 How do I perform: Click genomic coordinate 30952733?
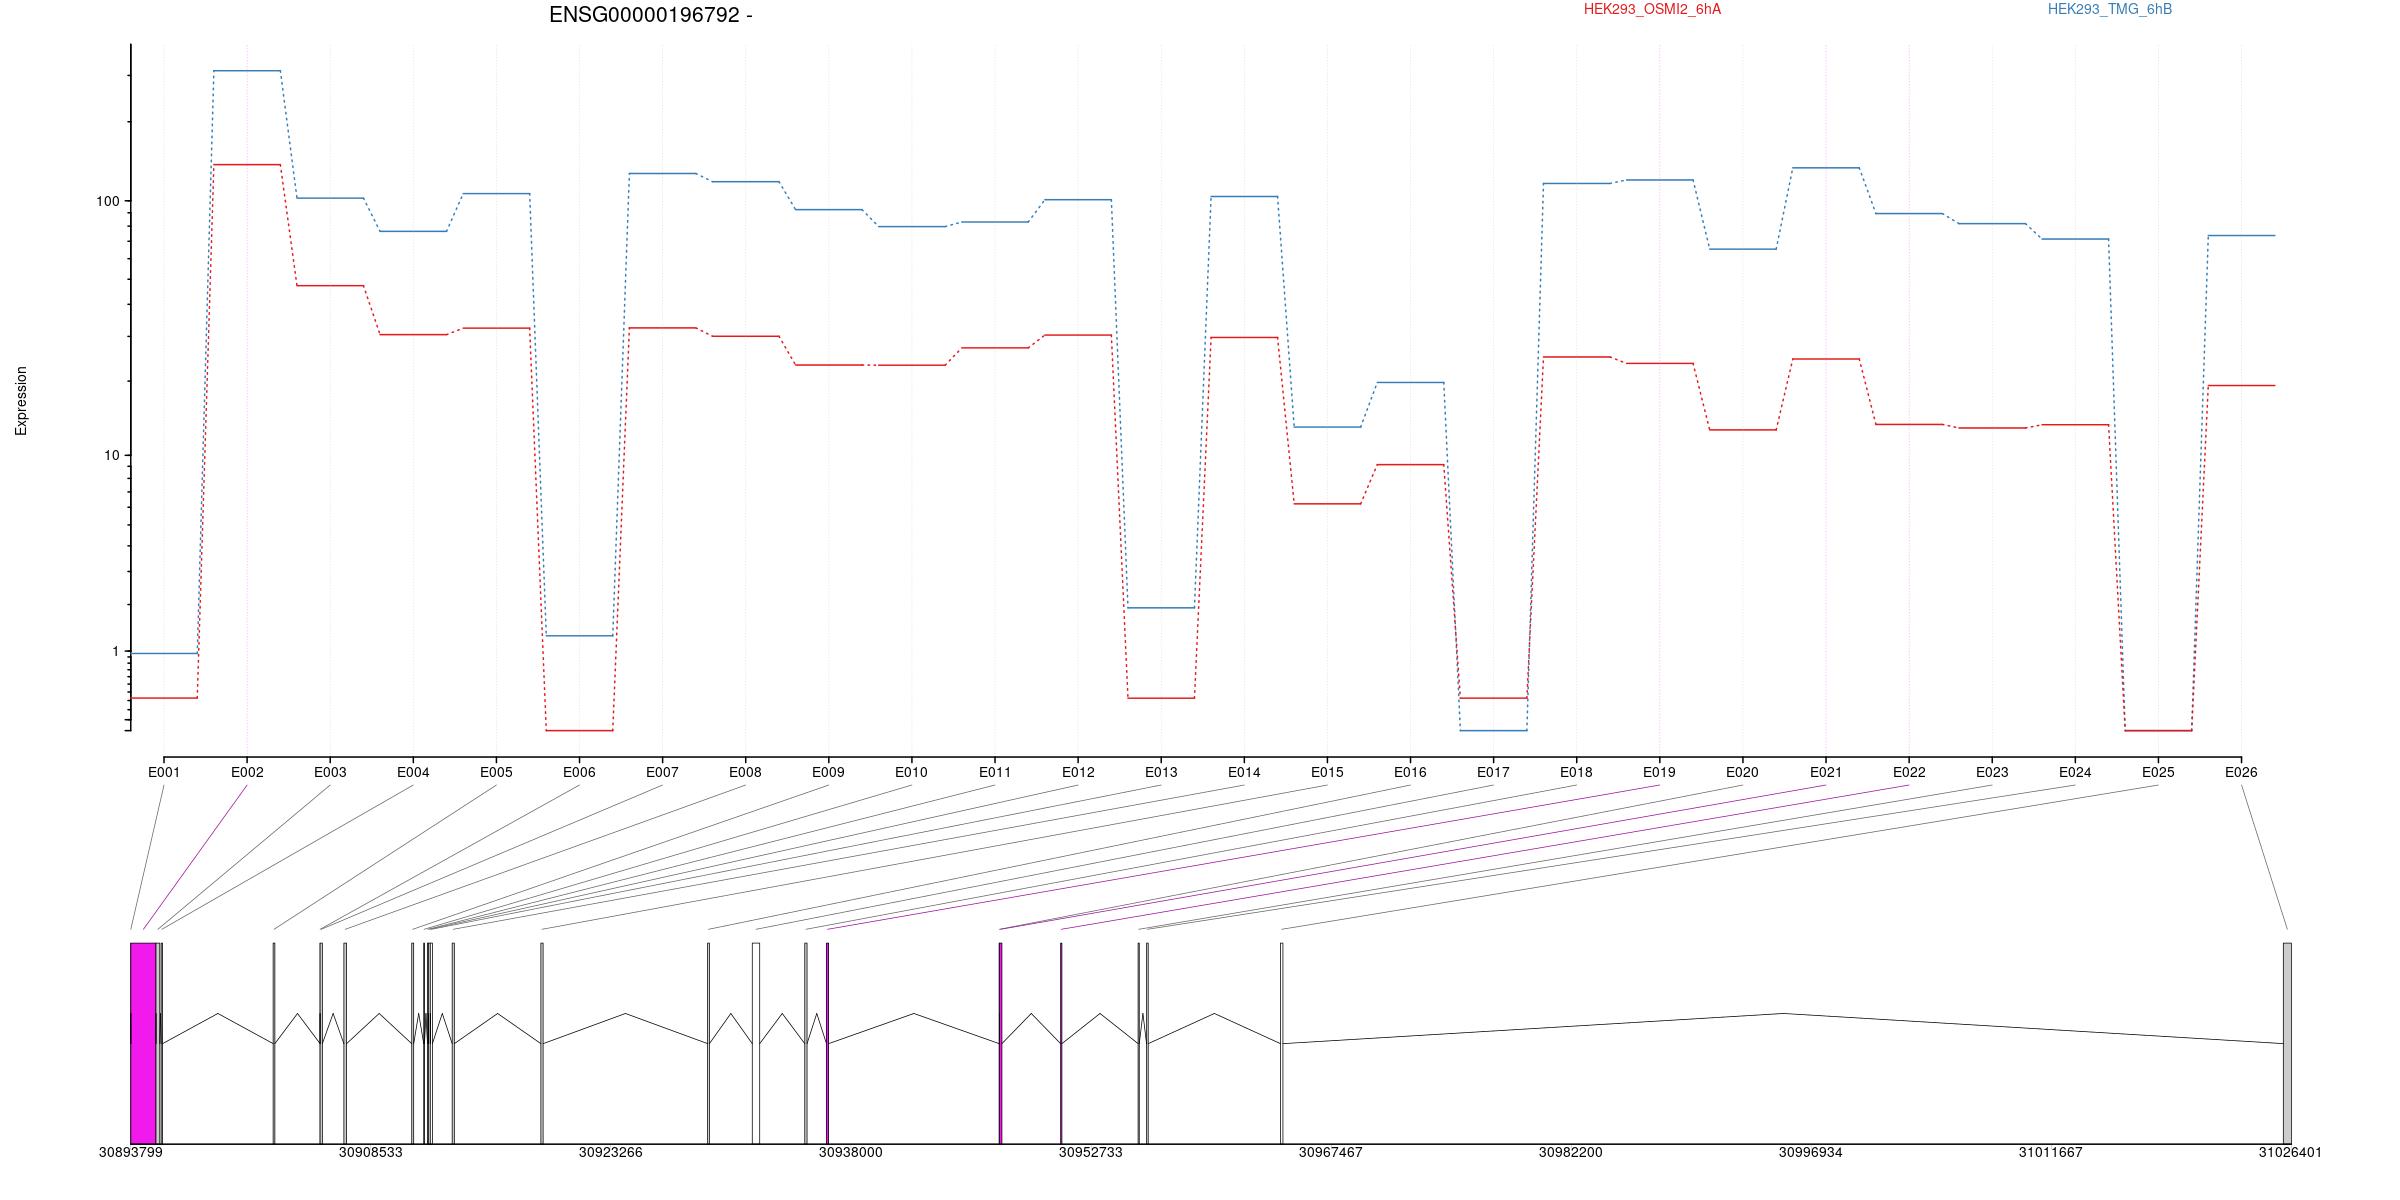click(x=1091, y=1152)
